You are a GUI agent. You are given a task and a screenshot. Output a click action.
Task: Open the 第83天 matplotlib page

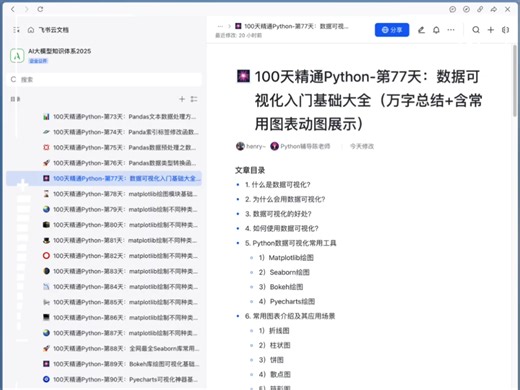[x=104, y=271]
